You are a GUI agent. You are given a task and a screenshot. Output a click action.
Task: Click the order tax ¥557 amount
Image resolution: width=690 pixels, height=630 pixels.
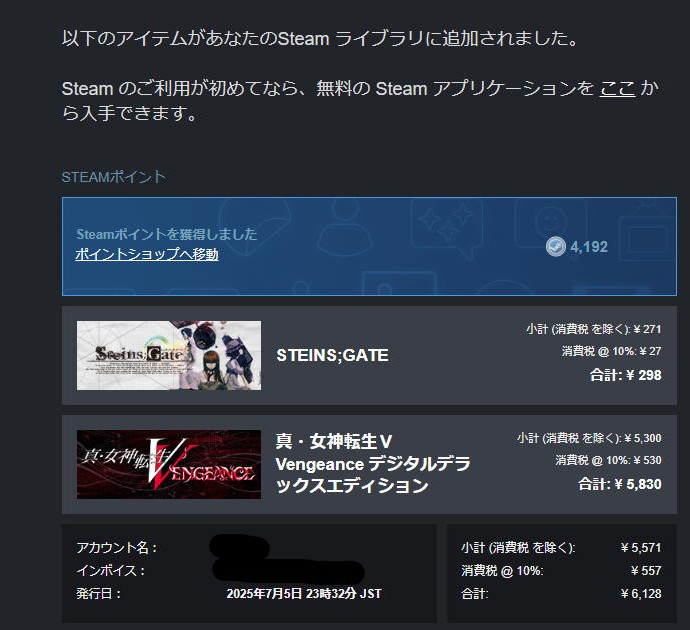[646, 571]
